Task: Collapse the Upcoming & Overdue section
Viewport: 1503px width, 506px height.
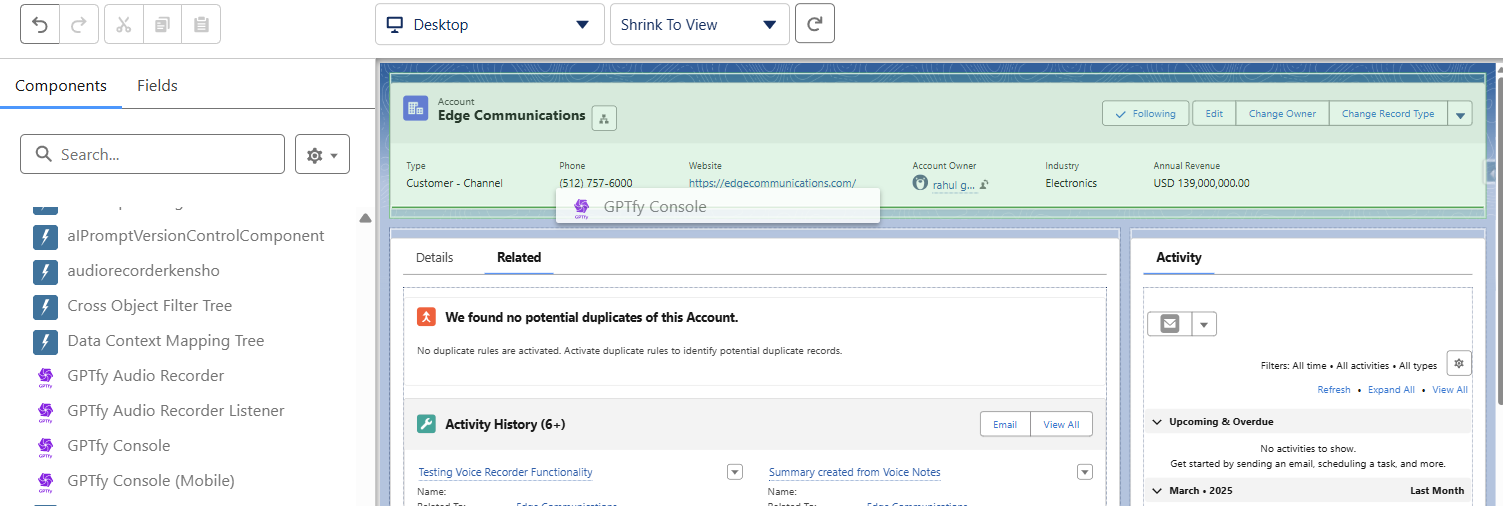Action: [1158, 422]
